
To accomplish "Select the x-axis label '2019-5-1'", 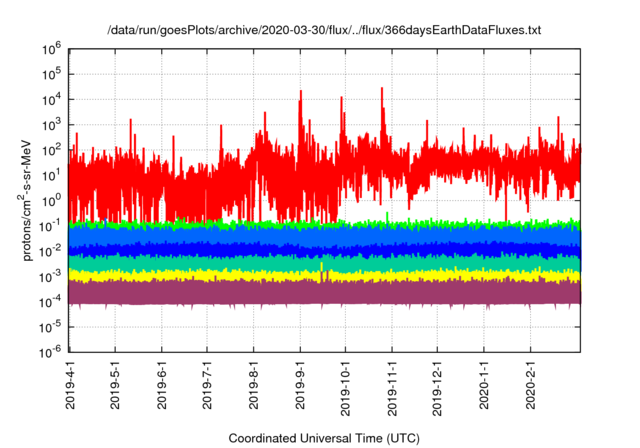I will coord(115,385).
